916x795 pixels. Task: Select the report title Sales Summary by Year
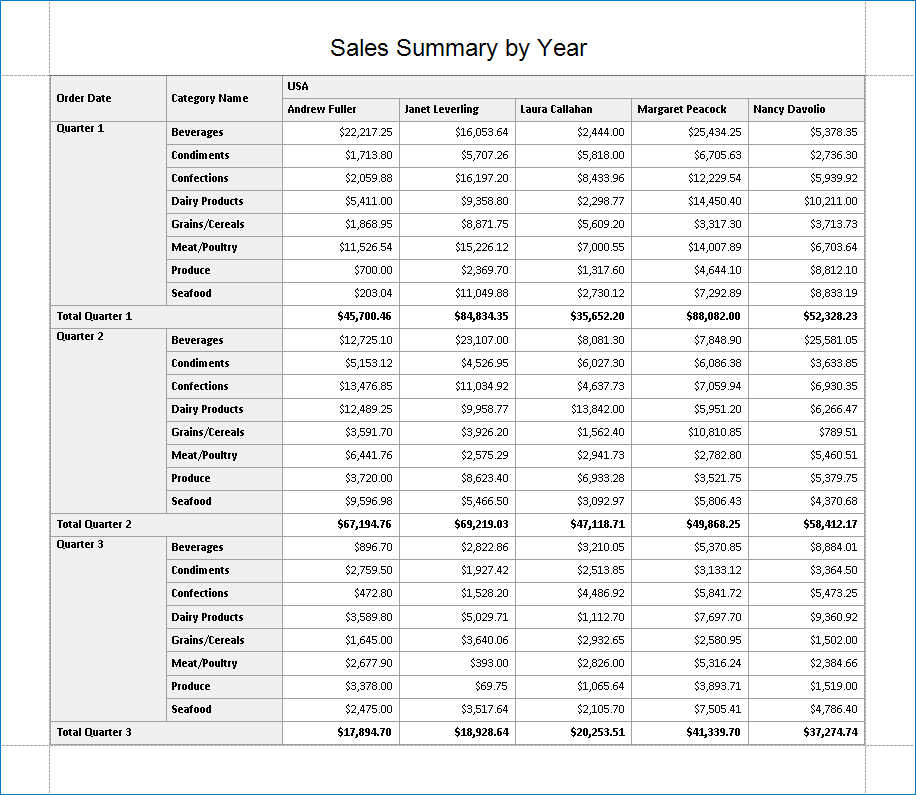(459, 47)
